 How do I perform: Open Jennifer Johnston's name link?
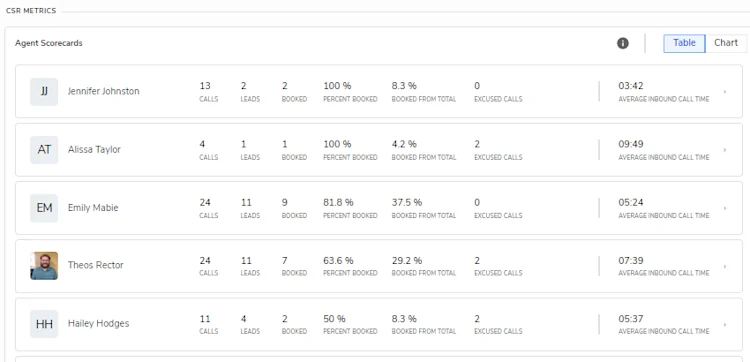[103, 91]
